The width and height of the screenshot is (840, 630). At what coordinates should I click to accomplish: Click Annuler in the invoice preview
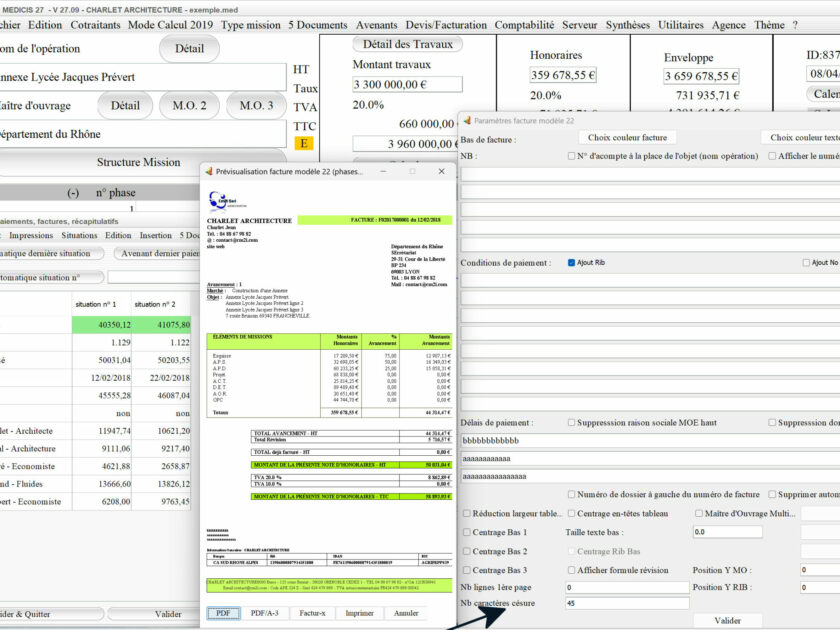pos(406,613)
